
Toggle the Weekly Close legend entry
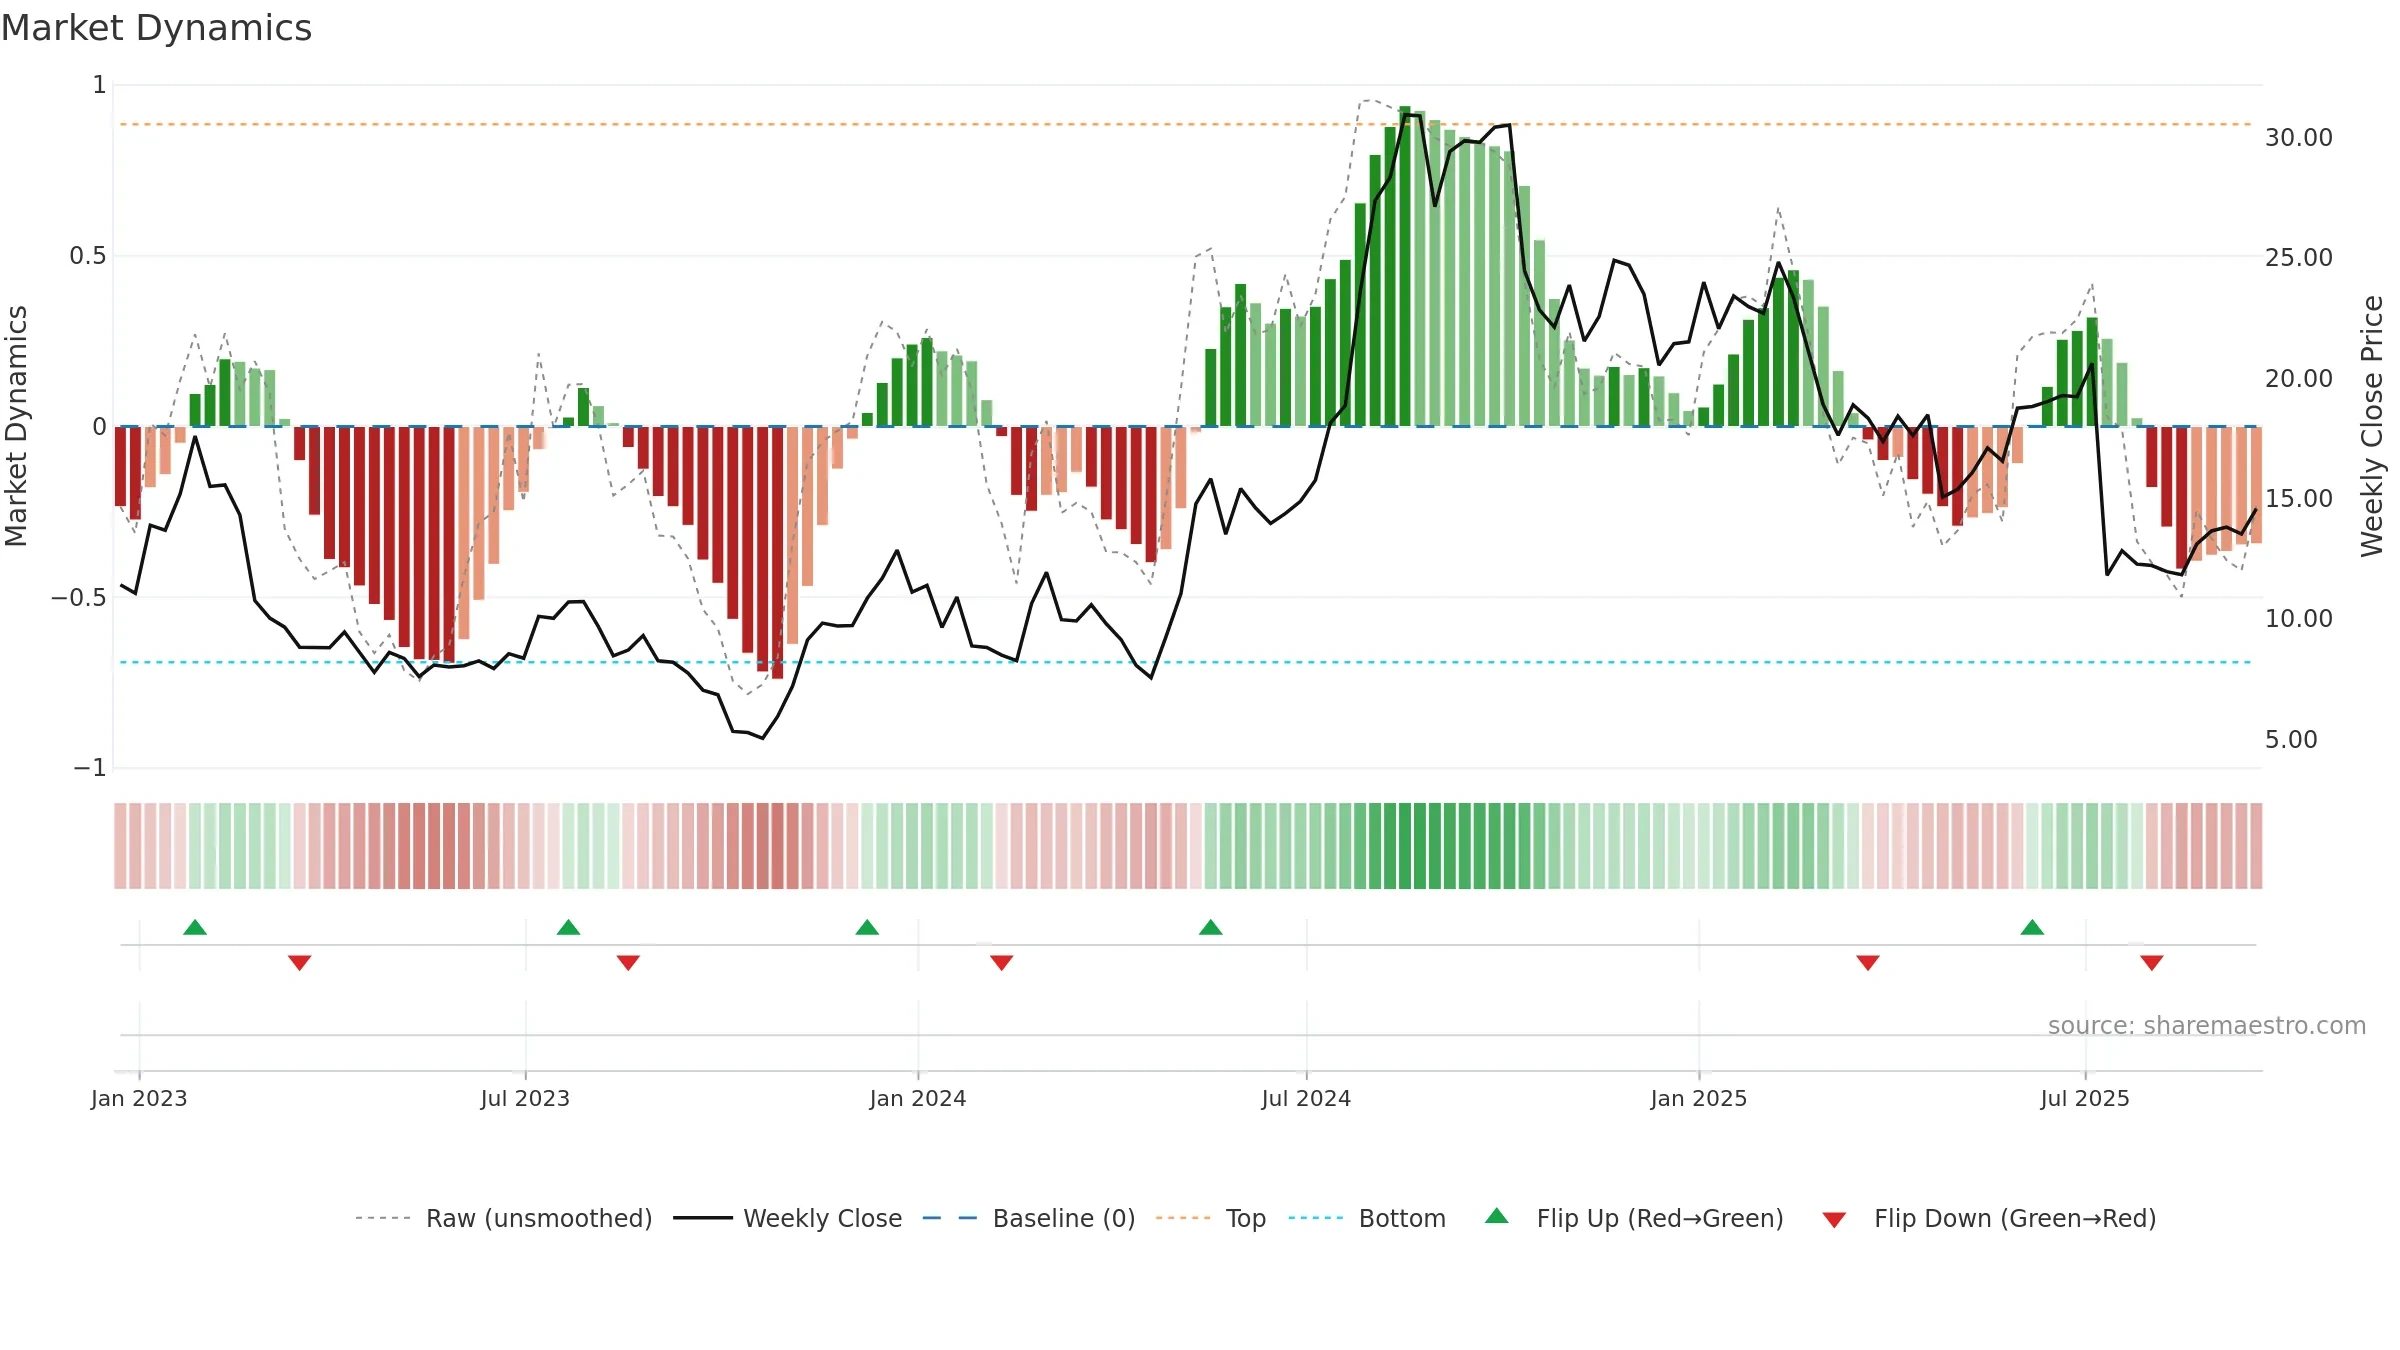click(787, 1218)
